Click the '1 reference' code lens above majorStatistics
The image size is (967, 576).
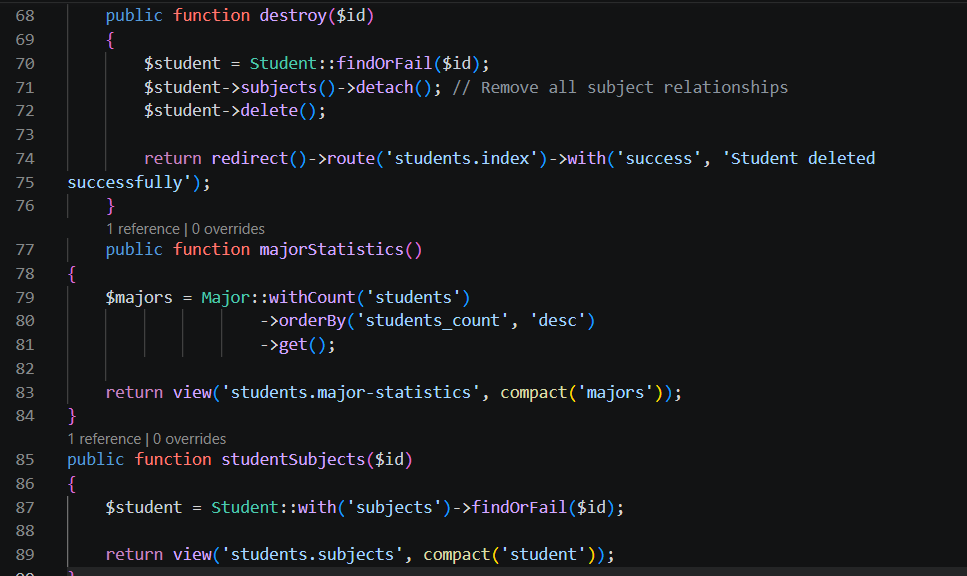click(142, 229)
